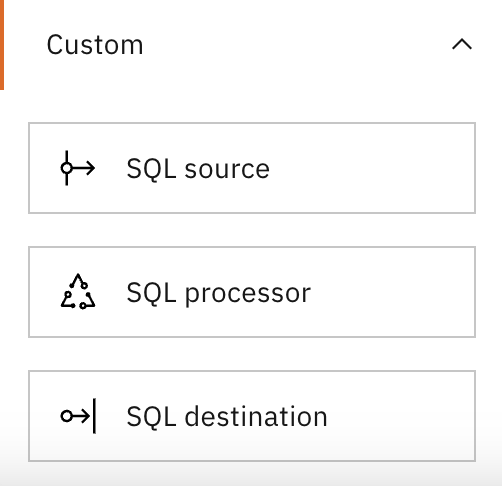The height and width of the screenshot is (486, 502).
Task: Click empty space right of SQL processor text
Action: point(392,292)
